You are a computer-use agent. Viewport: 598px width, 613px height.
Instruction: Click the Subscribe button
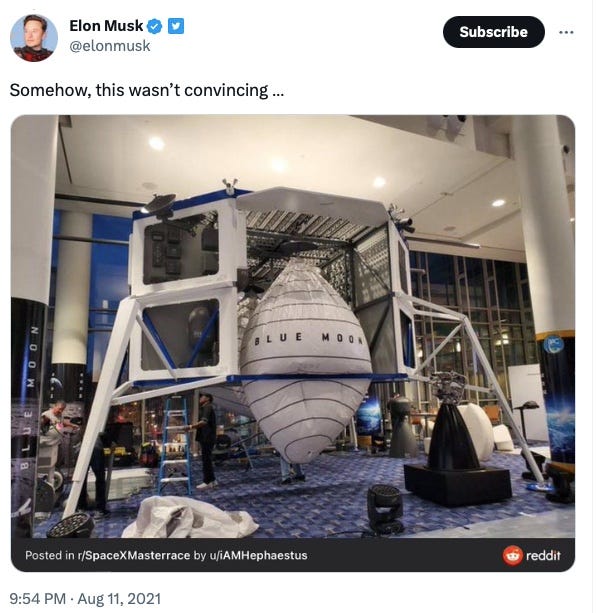pos(494,32)
